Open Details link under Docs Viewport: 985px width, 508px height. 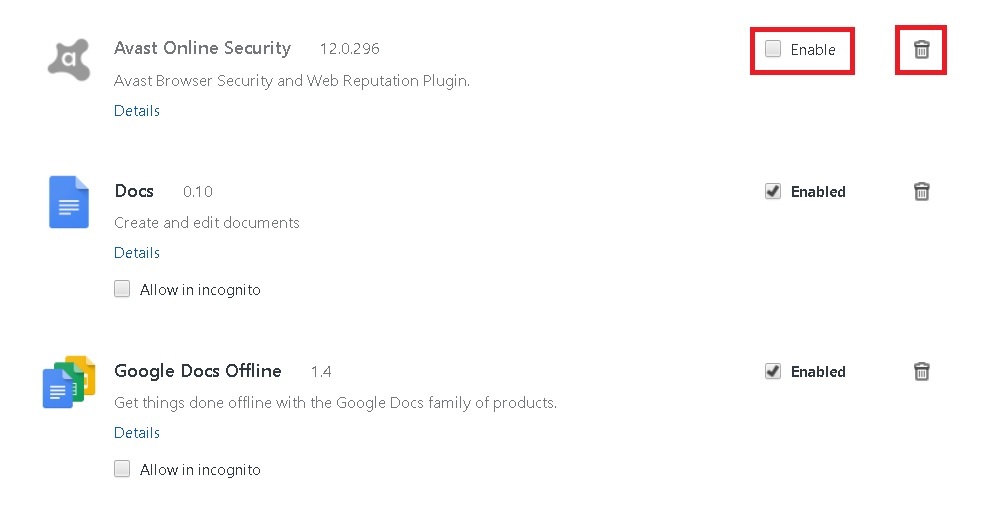pos(137,253)
